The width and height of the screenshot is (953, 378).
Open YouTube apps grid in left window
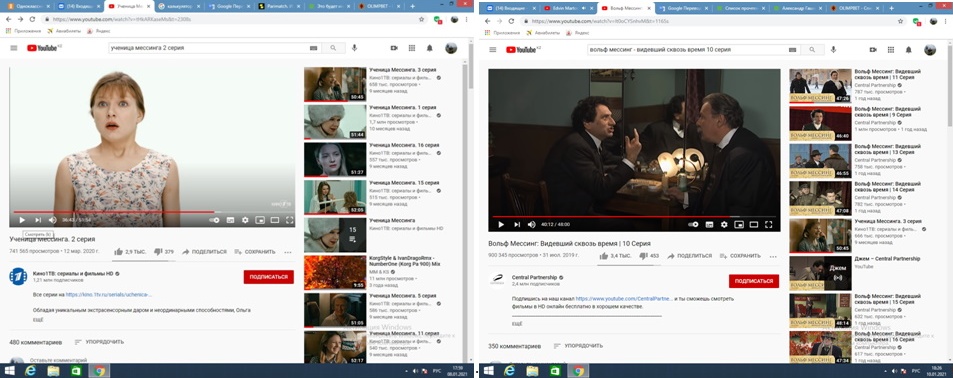(x=411, y=48)
